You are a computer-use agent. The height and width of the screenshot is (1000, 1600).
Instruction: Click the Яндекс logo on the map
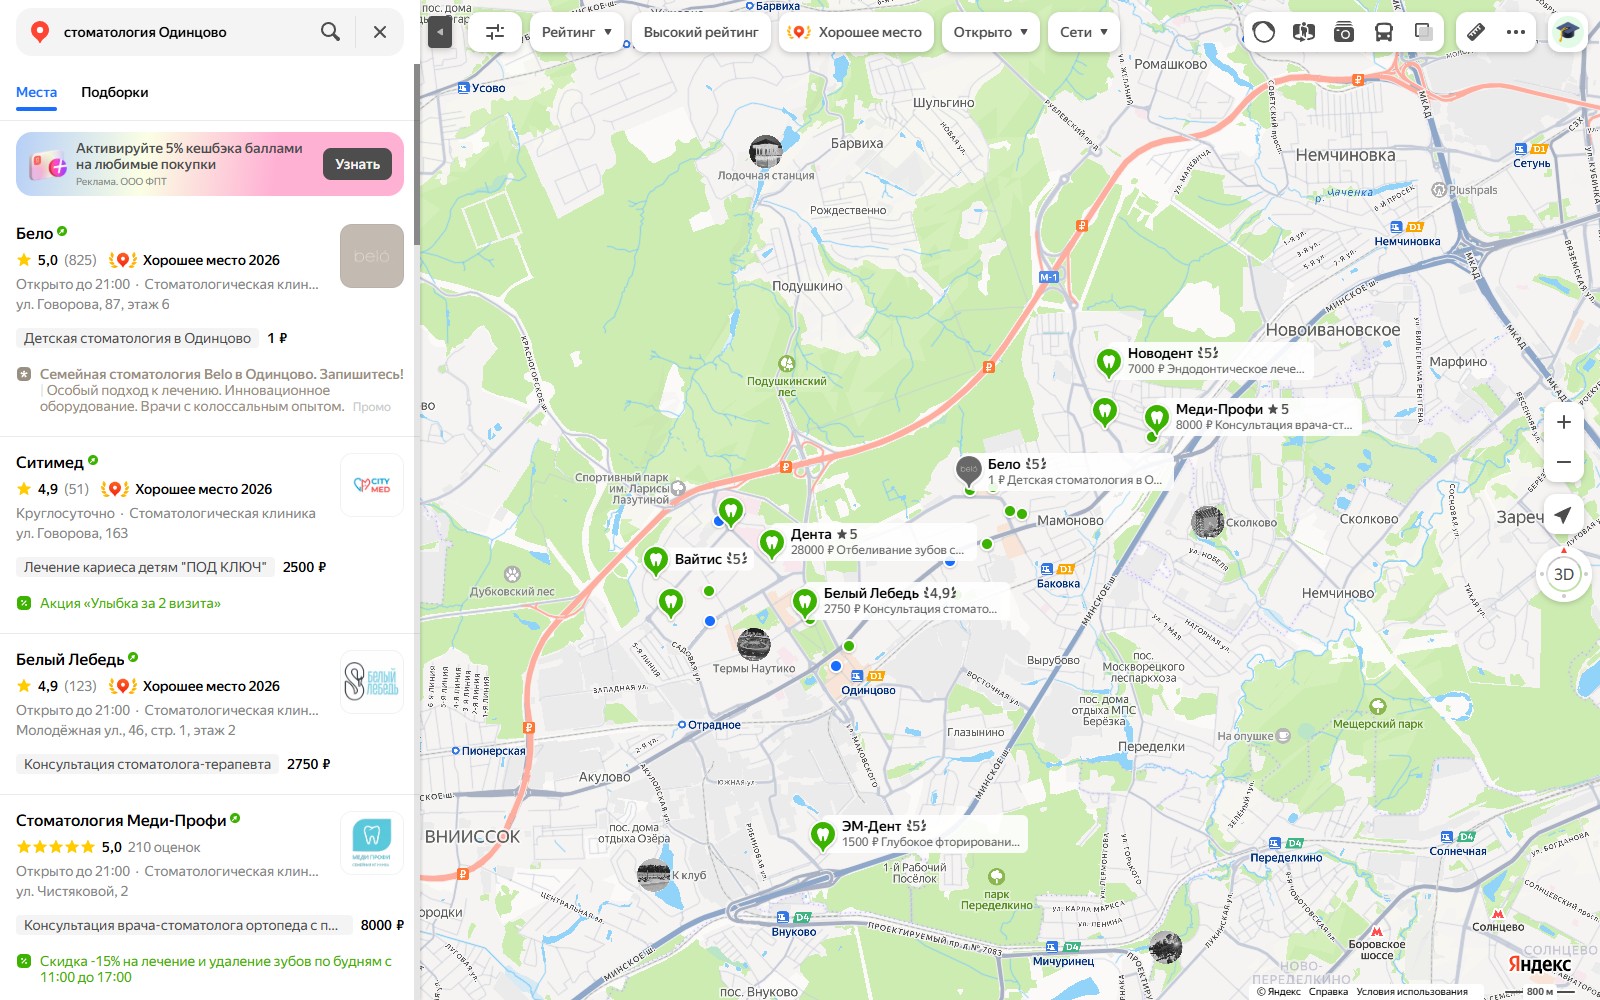click(x=1539, y=964)
